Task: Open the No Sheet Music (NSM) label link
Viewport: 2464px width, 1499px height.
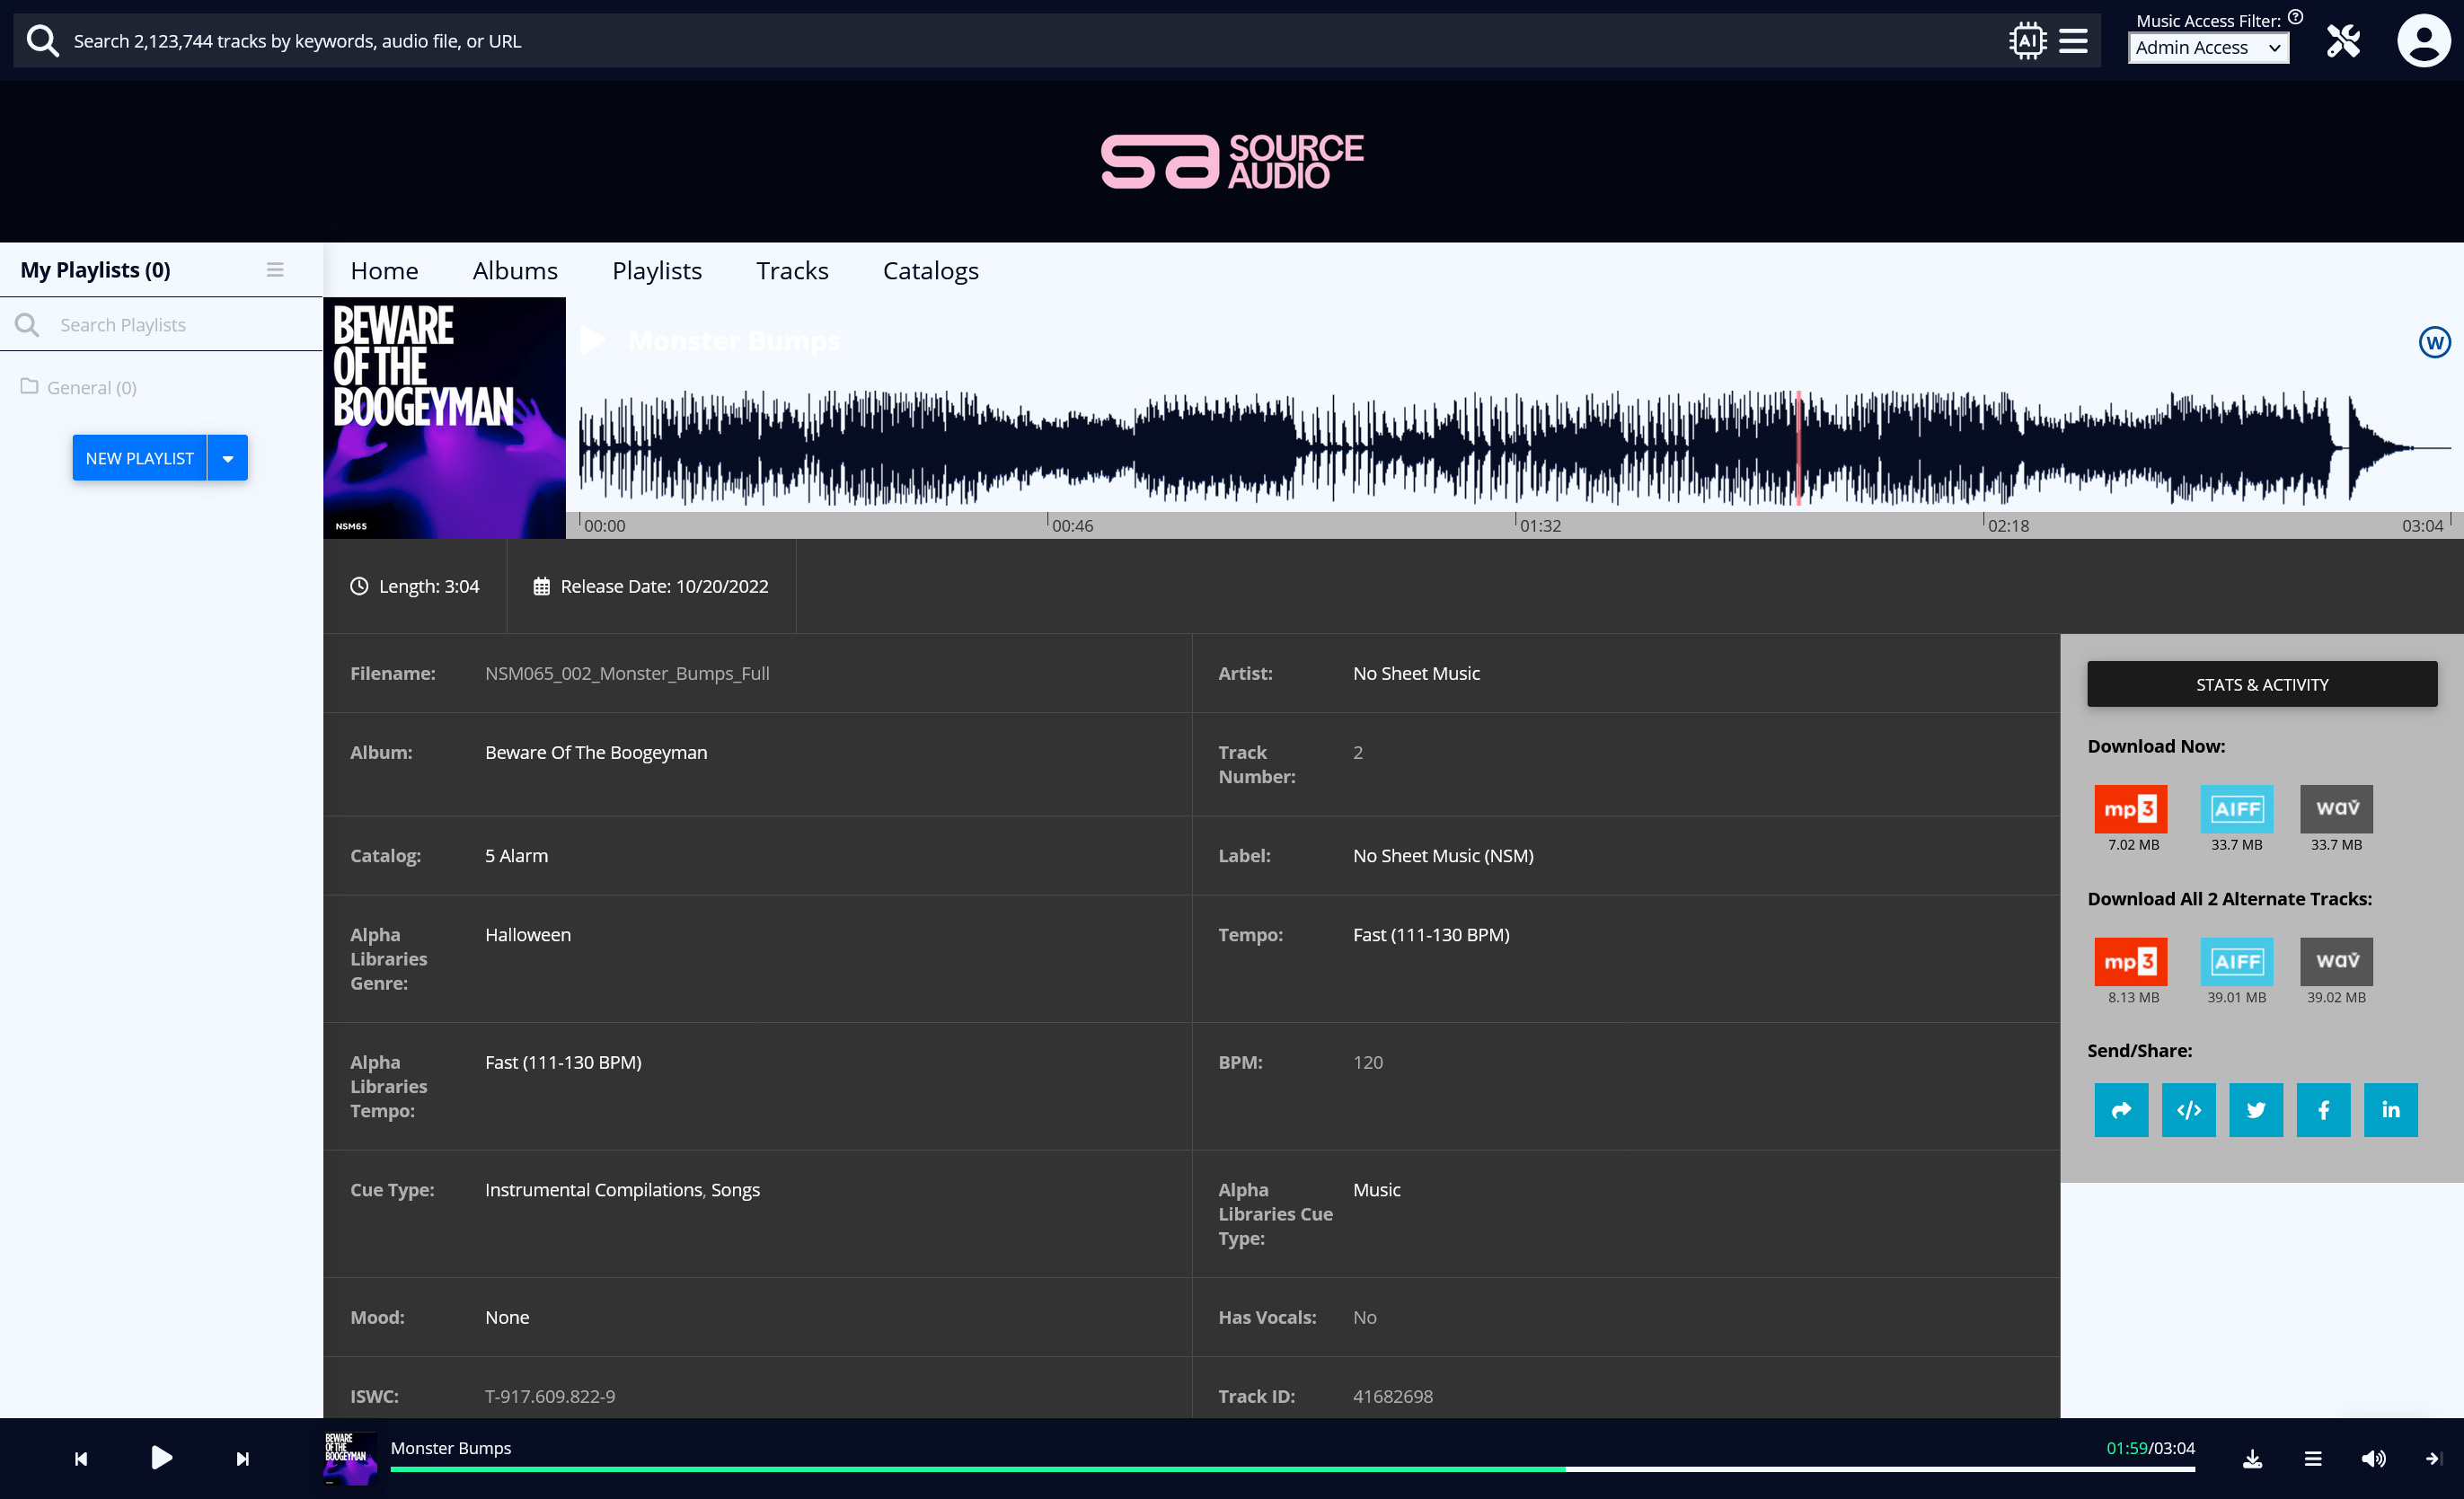Action: point(1443,855)
